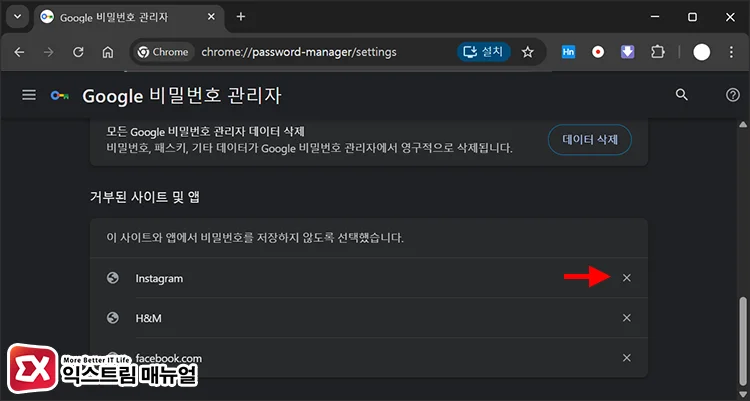
Task: Open the purple download extension icon
Action: point(628,52)
